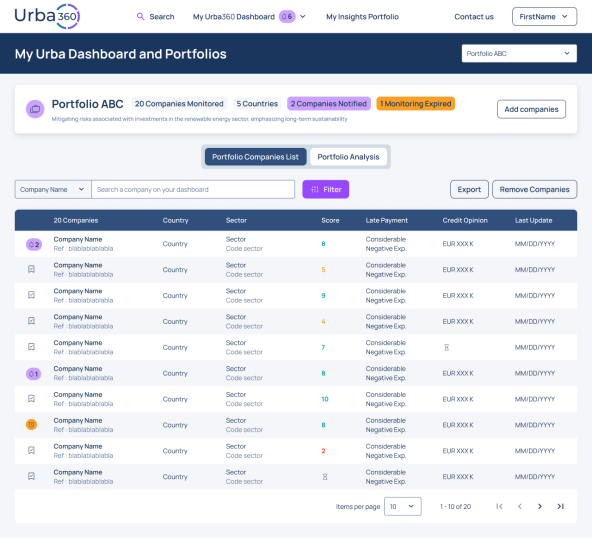Click the monitoring icon in row with score 4
This screenshot has height=538, width=592.
click(x=32, y=321)
